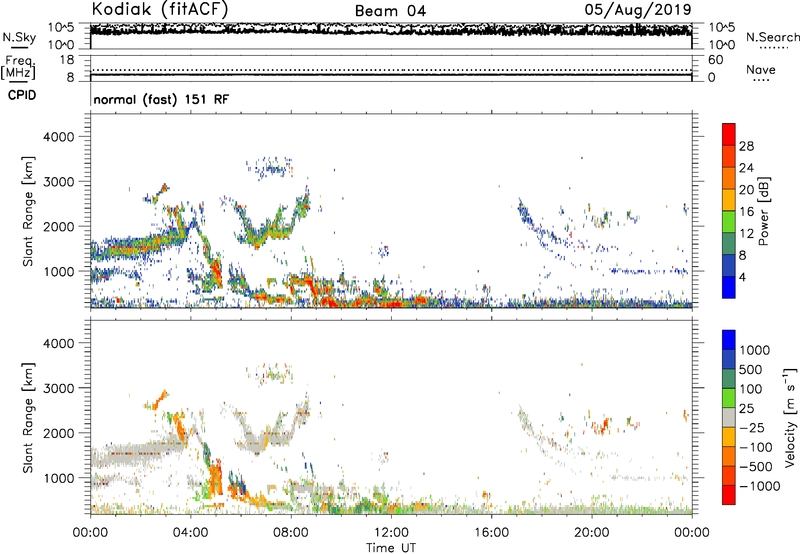Click the "18" tick of the frequency axis

67,60
